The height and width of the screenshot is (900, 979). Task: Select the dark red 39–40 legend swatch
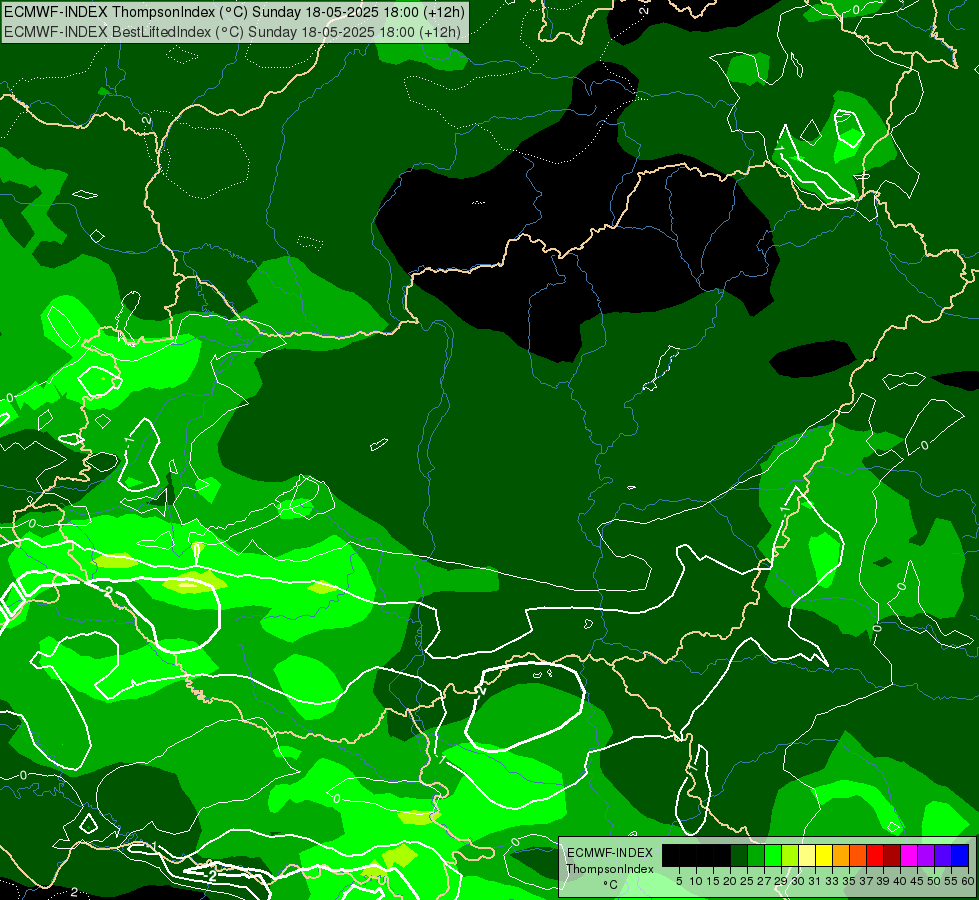(892, 856)
